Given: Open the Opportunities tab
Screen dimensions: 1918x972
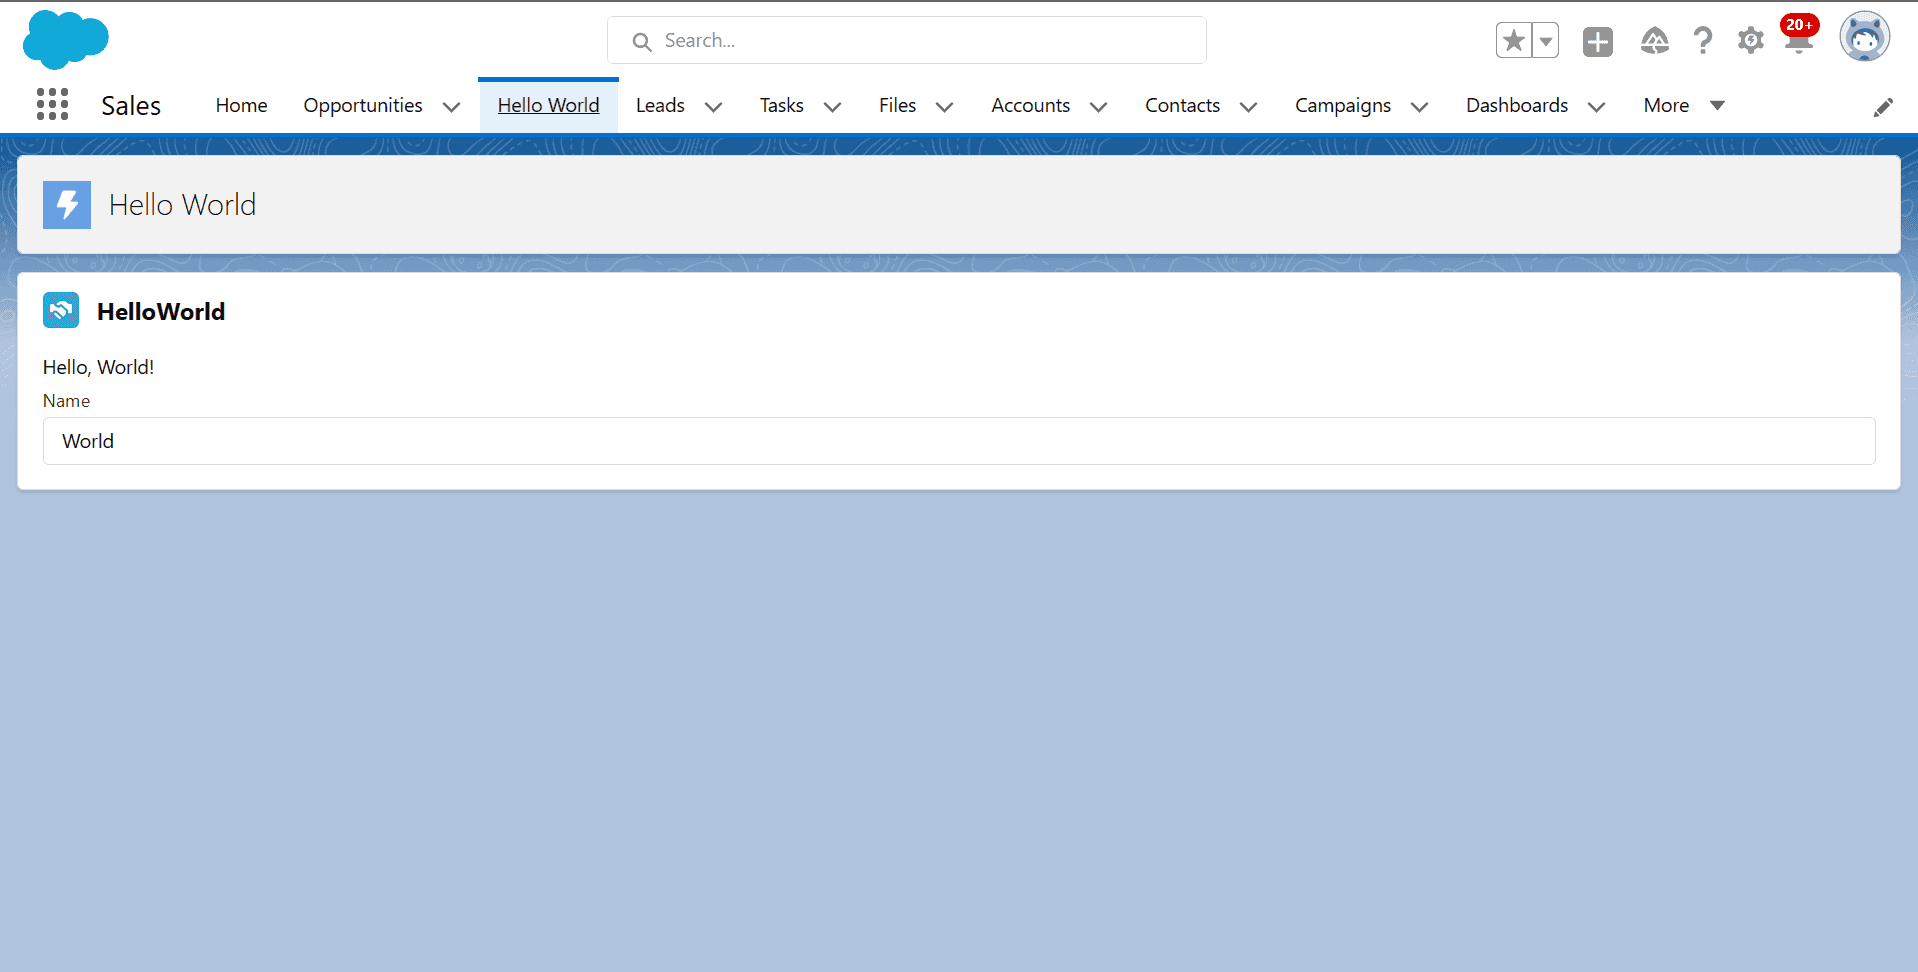Looking at the screenshot, I should coord(363,105).
